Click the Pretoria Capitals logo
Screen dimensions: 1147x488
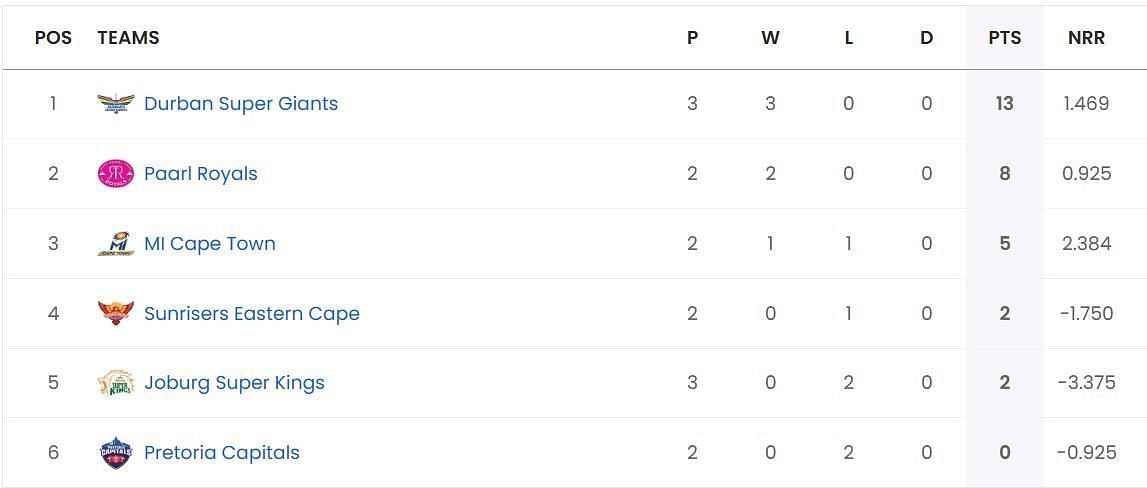(x=116, y=453)
